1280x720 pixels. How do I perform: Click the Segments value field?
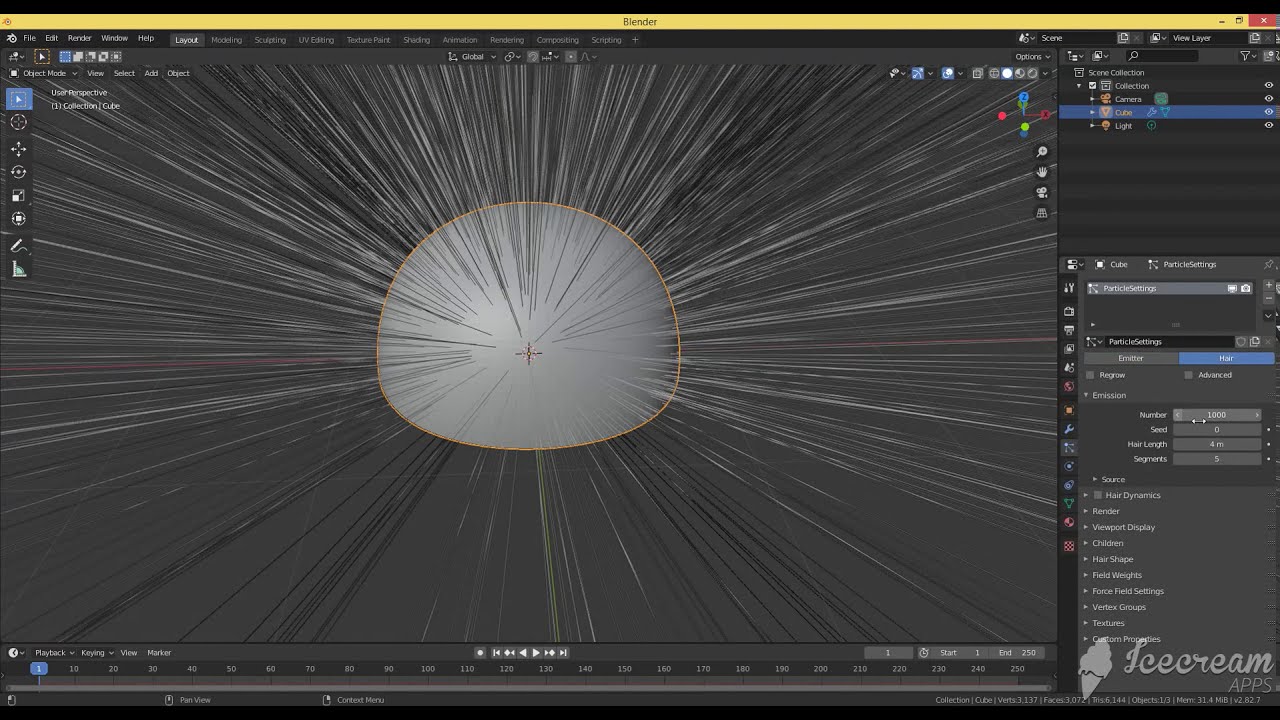[x=1216, y=459]
